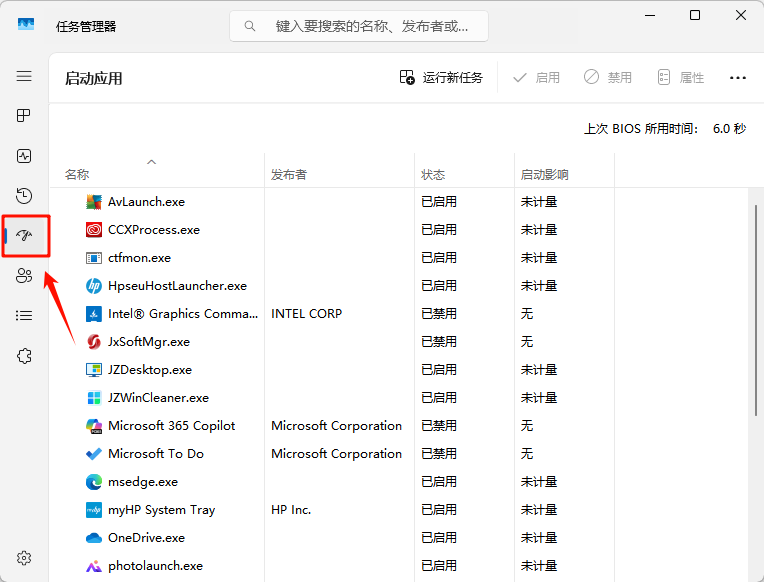The image size is (764, 582).
Task: Open the Performance page icon
Action: [x=24, y=156]
